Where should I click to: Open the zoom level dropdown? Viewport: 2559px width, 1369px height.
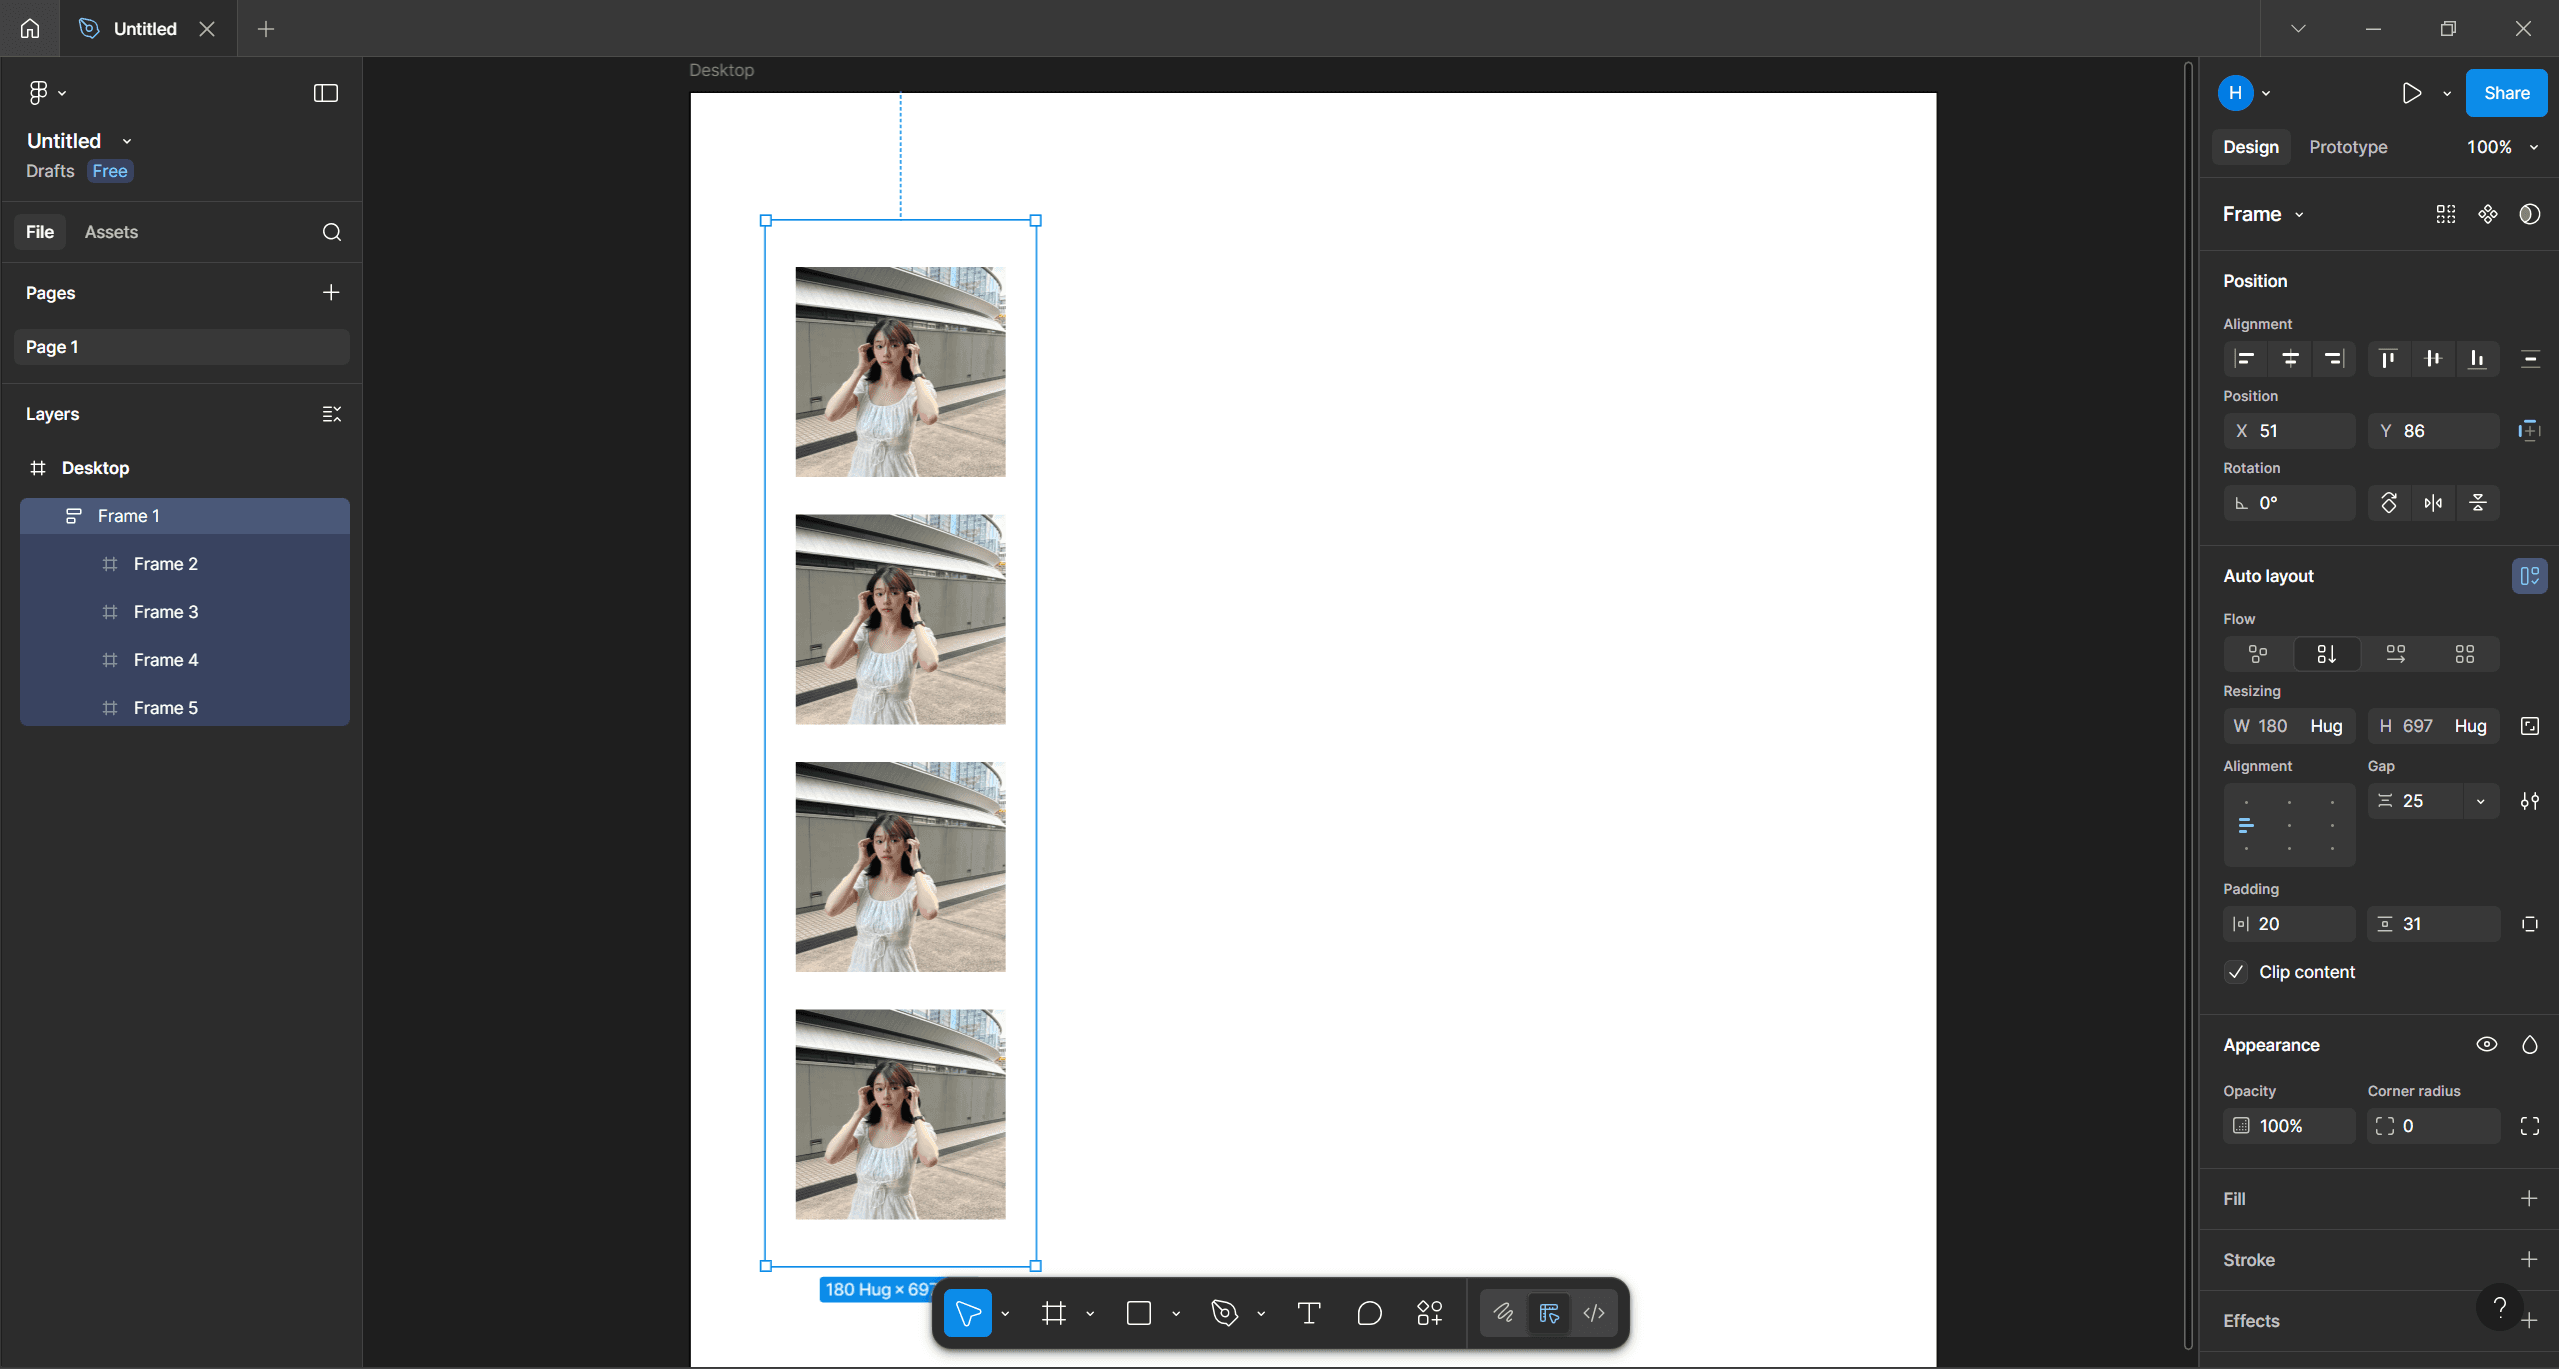point(2500,146)
